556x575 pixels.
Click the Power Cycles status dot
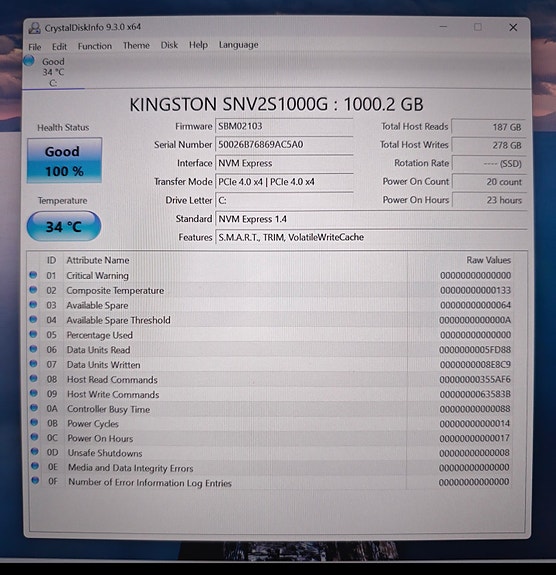(x=34, y=422)
